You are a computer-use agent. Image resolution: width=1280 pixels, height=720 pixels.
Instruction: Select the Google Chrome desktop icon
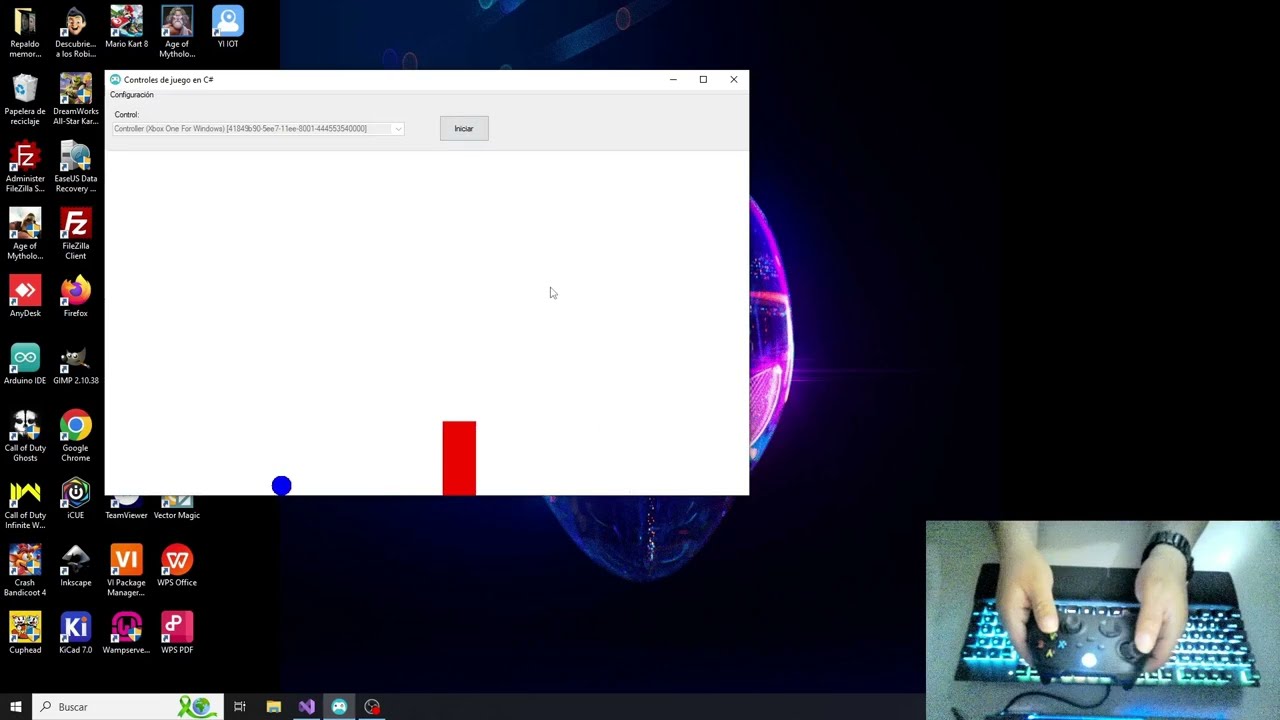tap(75, 436)
